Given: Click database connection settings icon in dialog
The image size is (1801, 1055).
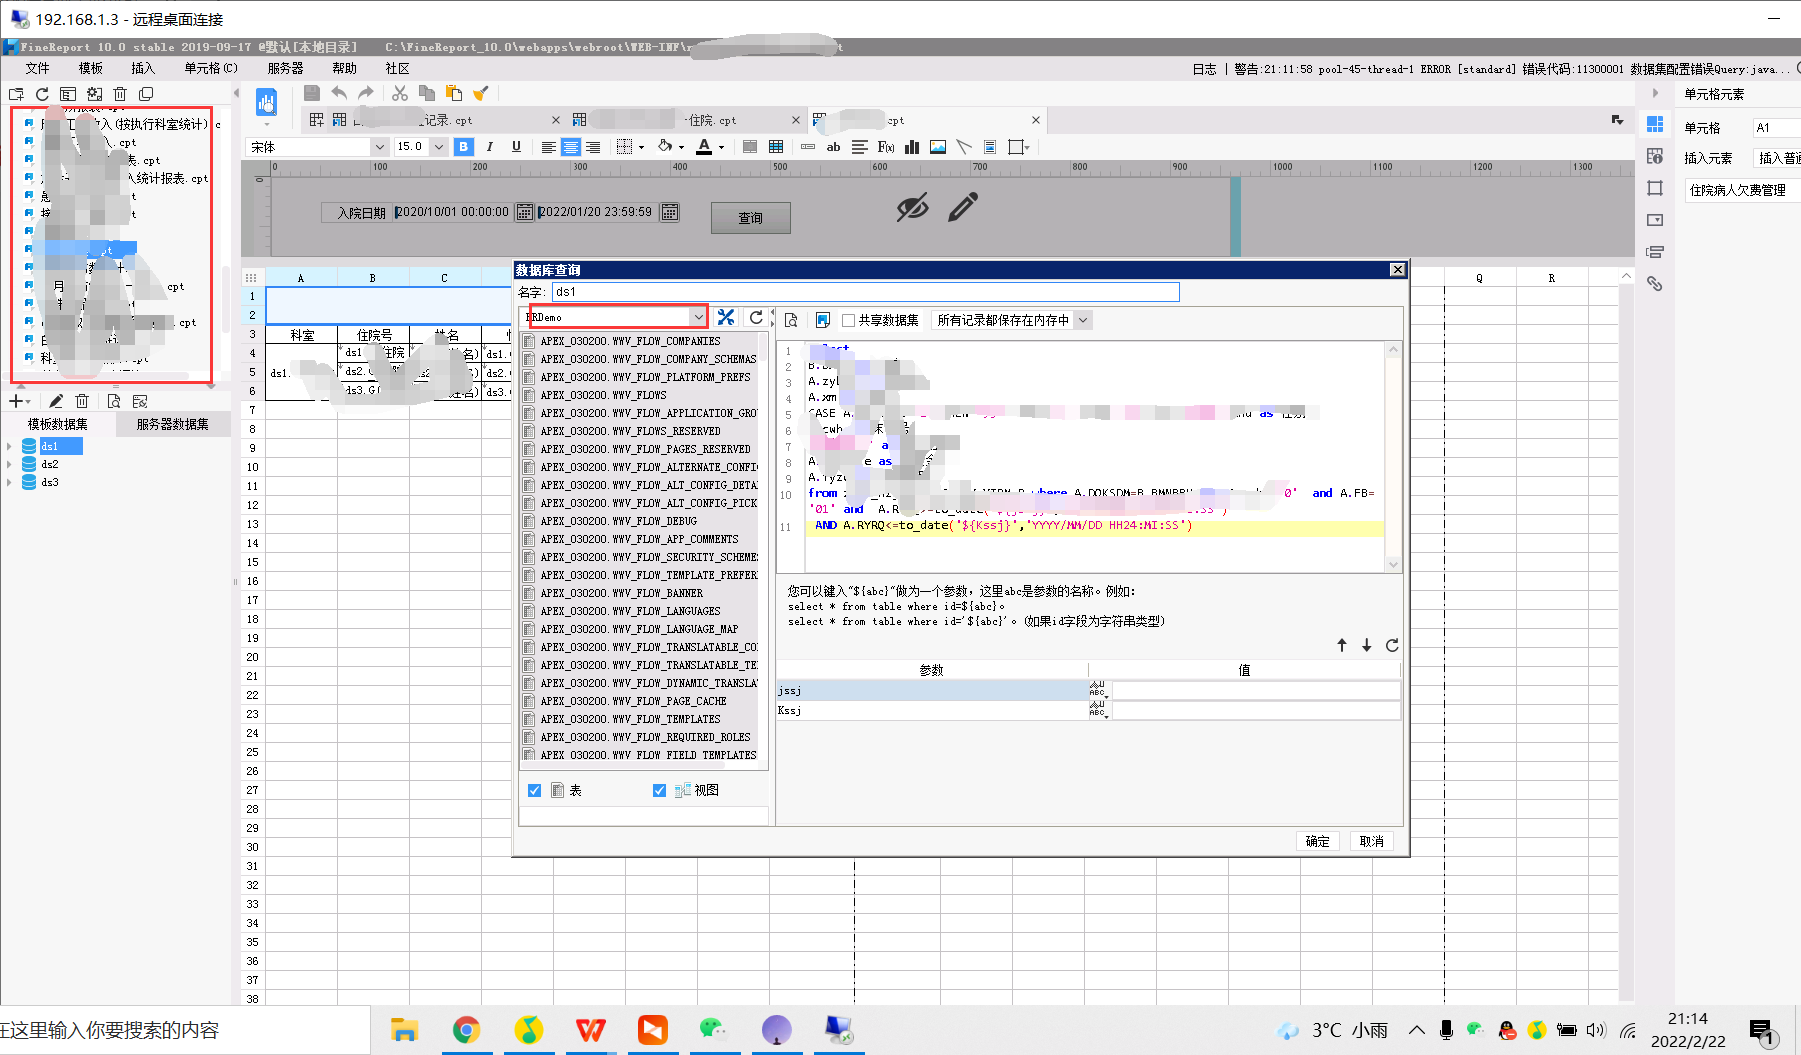Looking at the screenshot, I should coord(726,317).
